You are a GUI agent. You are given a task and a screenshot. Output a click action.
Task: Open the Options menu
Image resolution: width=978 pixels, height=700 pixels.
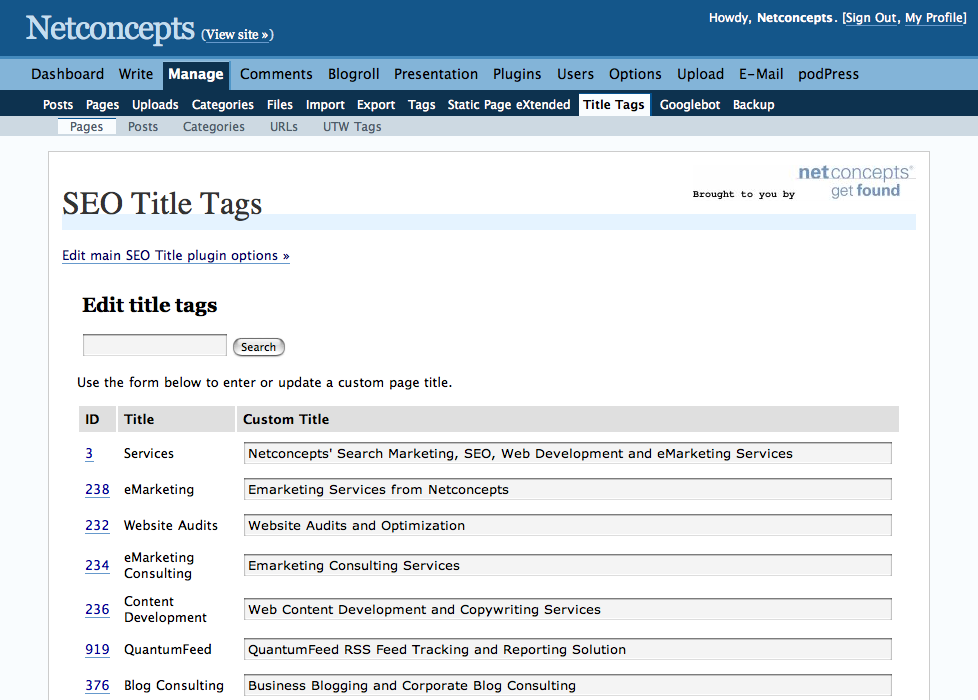[x=635, y=74]
